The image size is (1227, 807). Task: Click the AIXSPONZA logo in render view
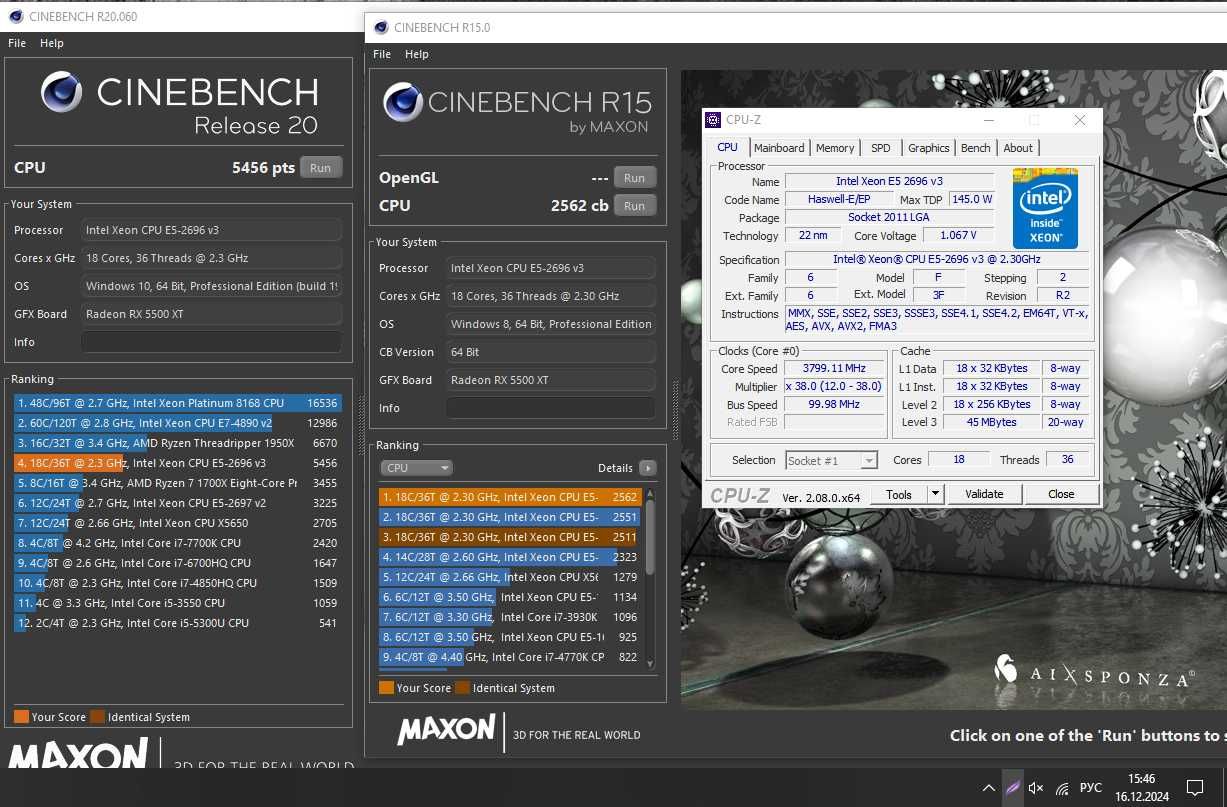(x=1094, y=672)
